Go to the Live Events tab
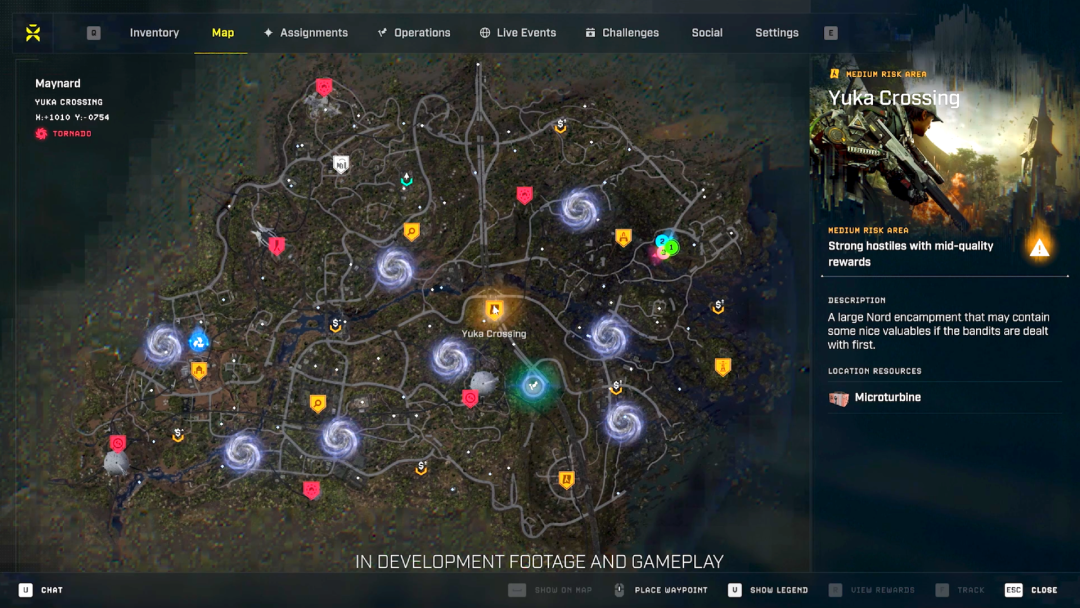The width and height of the screenshot is (1080, 608). point(517,32)
